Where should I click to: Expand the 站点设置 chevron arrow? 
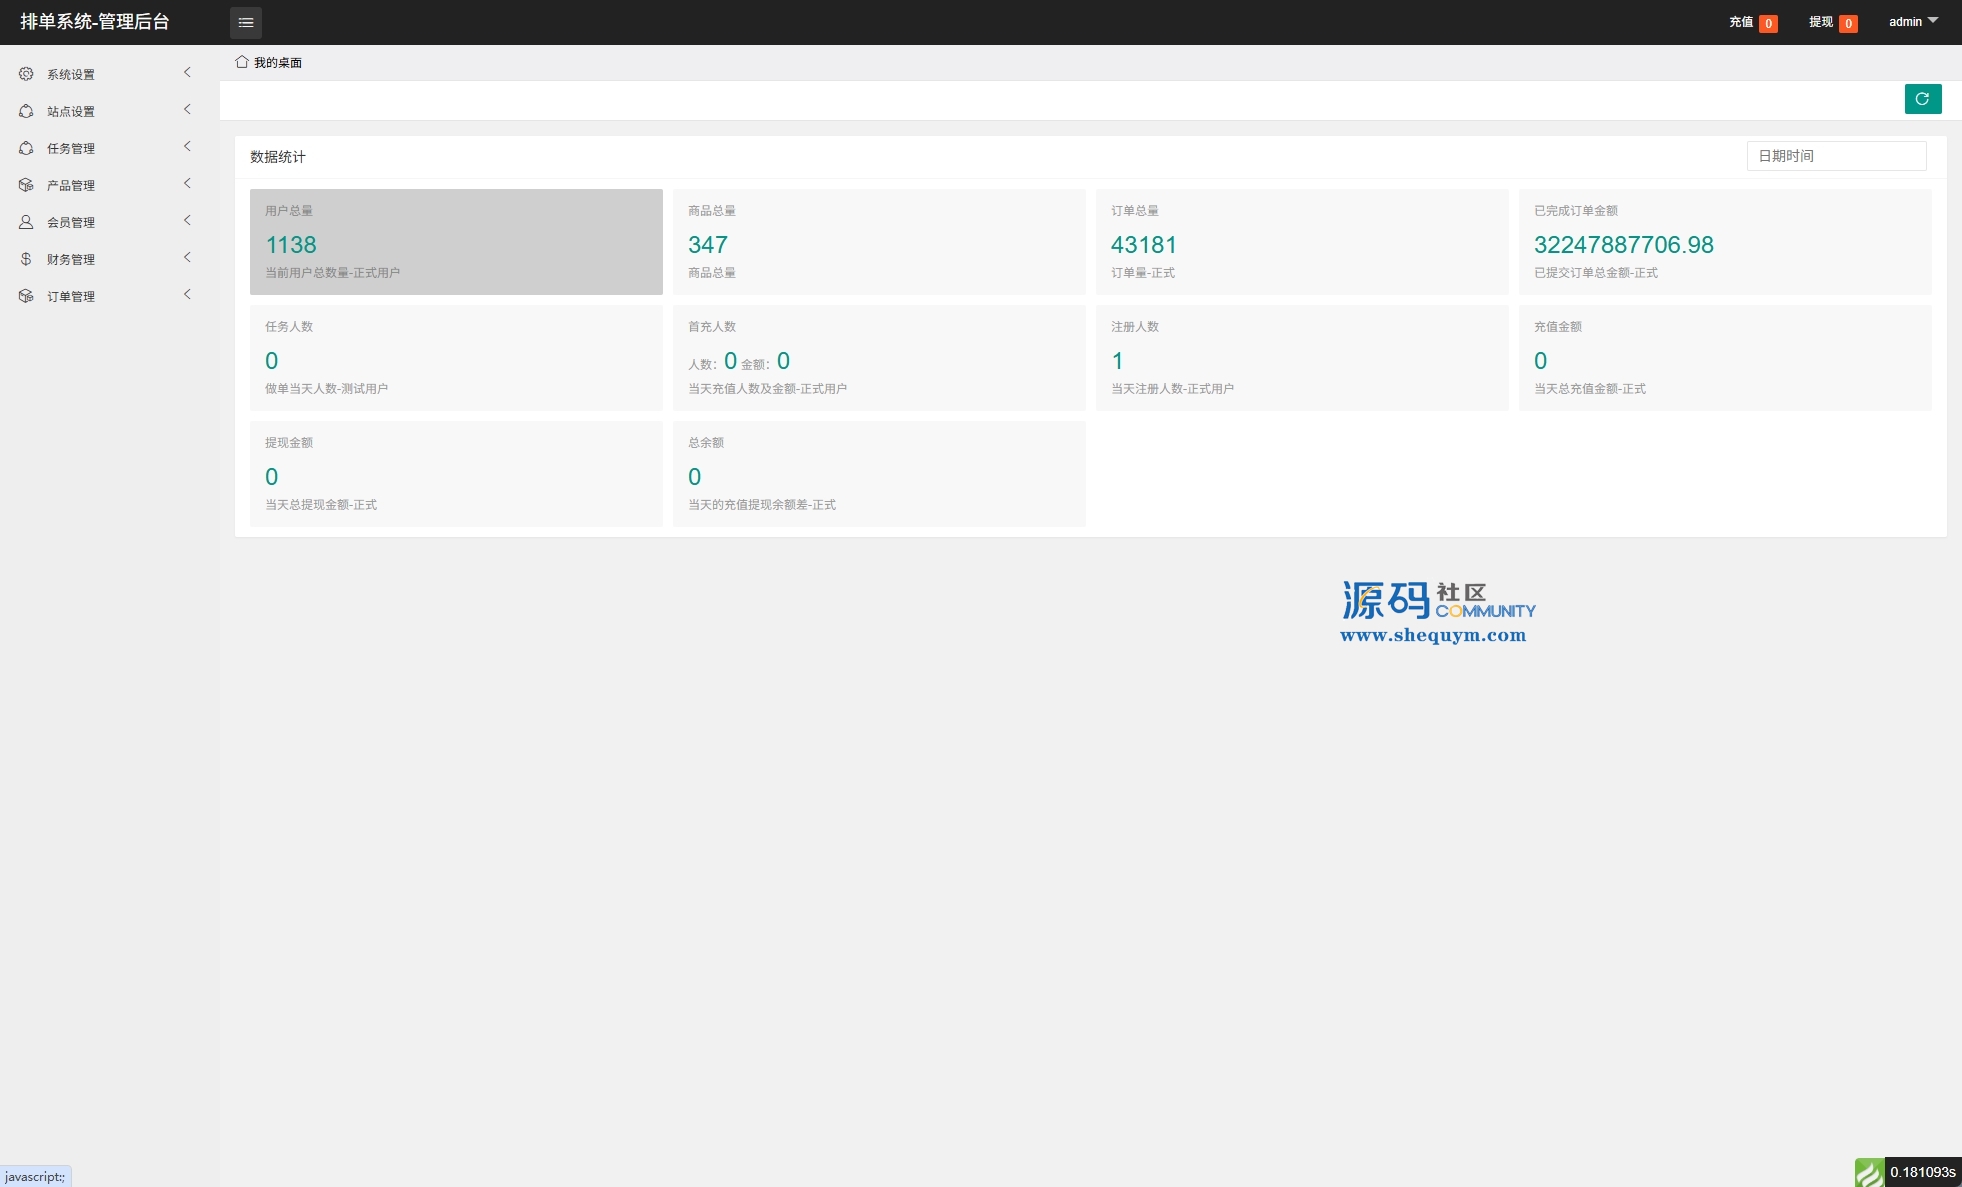click(187, 110)
